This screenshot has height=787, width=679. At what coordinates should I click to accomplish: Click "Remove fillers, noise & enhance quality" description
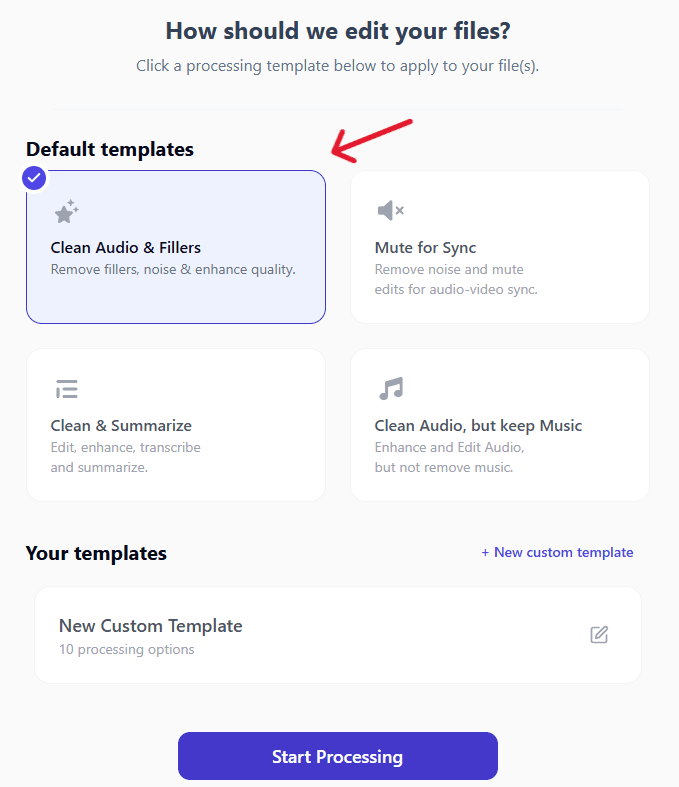(173, 270)
